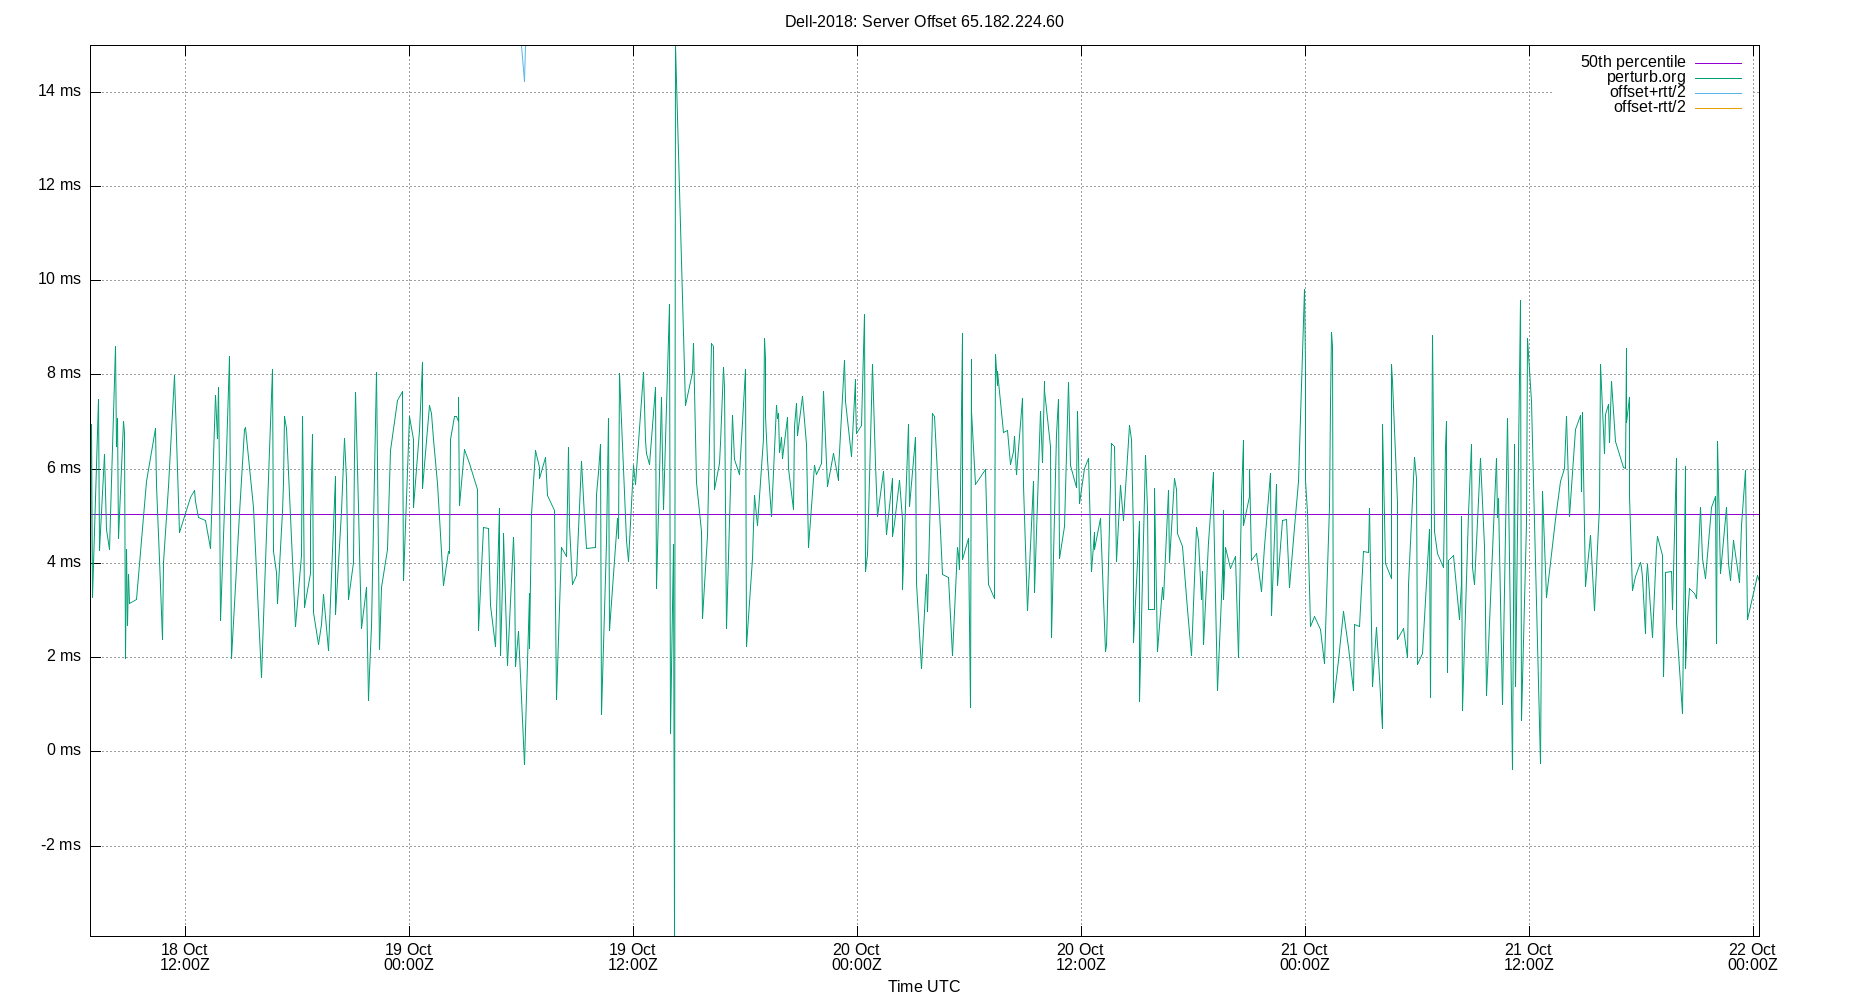Click the '21 Oct 00:00Z' x-axis label
1850x1000 pixels.
[x=1305, y=957]
